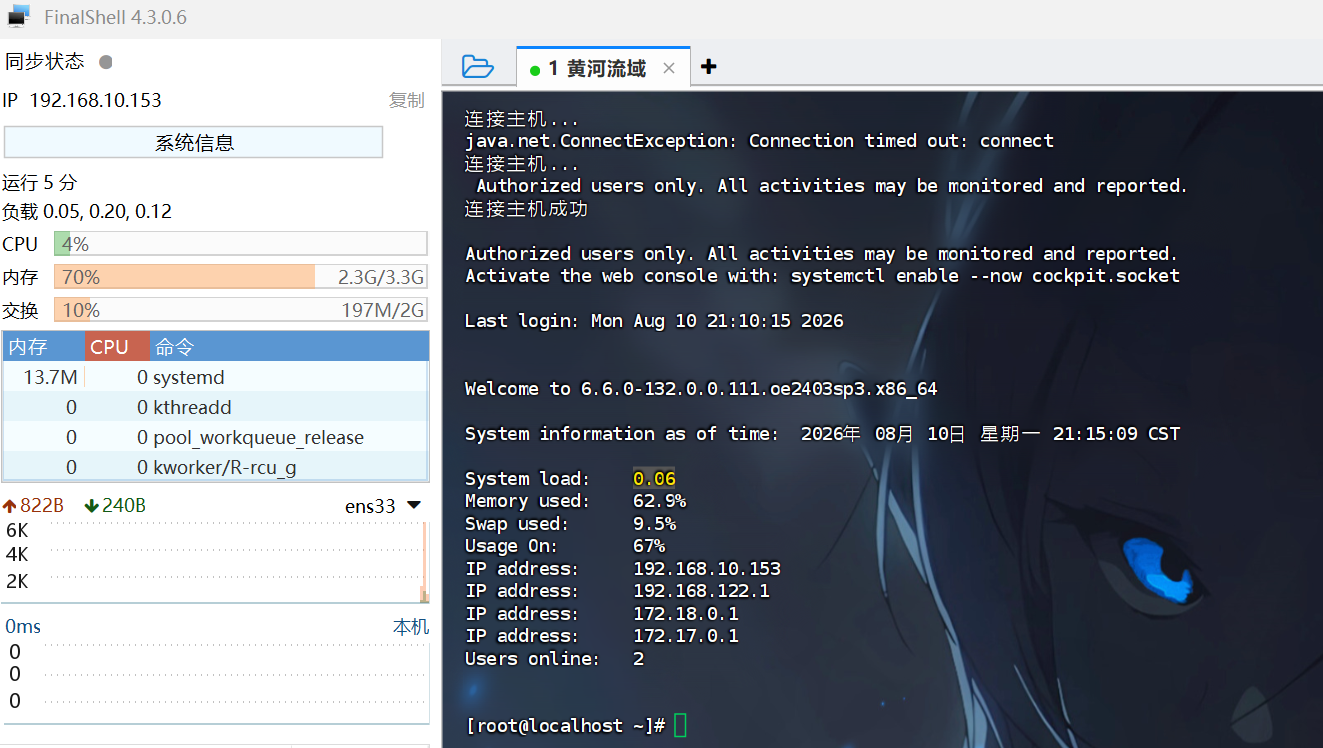Copy the IP address with 复制
This screenshot has width=1323, height=748.
click(x=406, y=100)
